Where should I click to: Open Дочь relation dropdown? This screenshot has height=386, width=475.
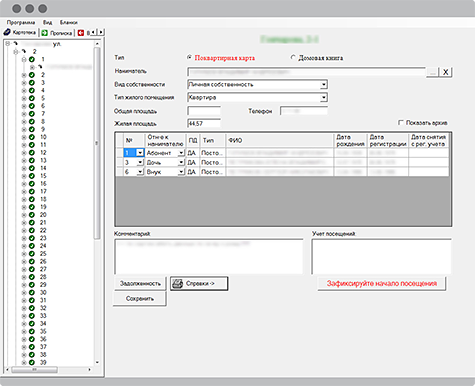181,162
